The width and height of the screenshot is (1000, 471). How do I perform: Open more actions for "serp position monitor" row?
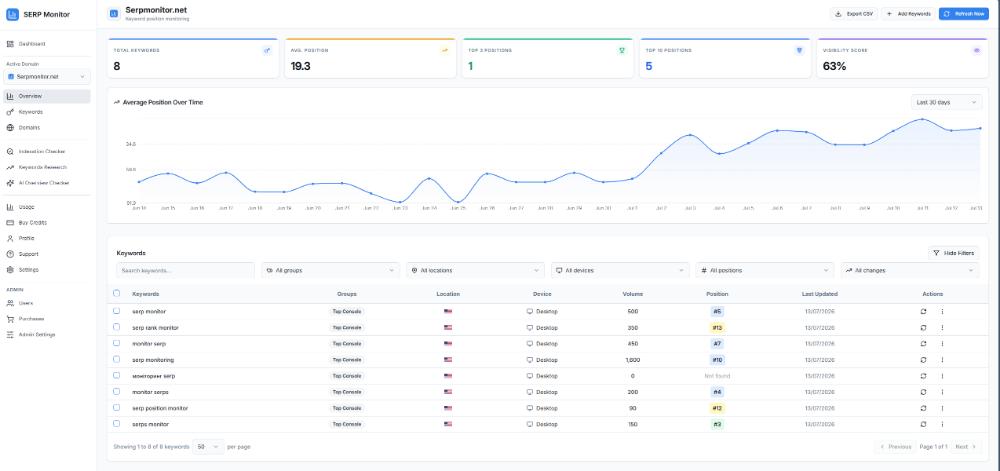(x=942, y=408)
